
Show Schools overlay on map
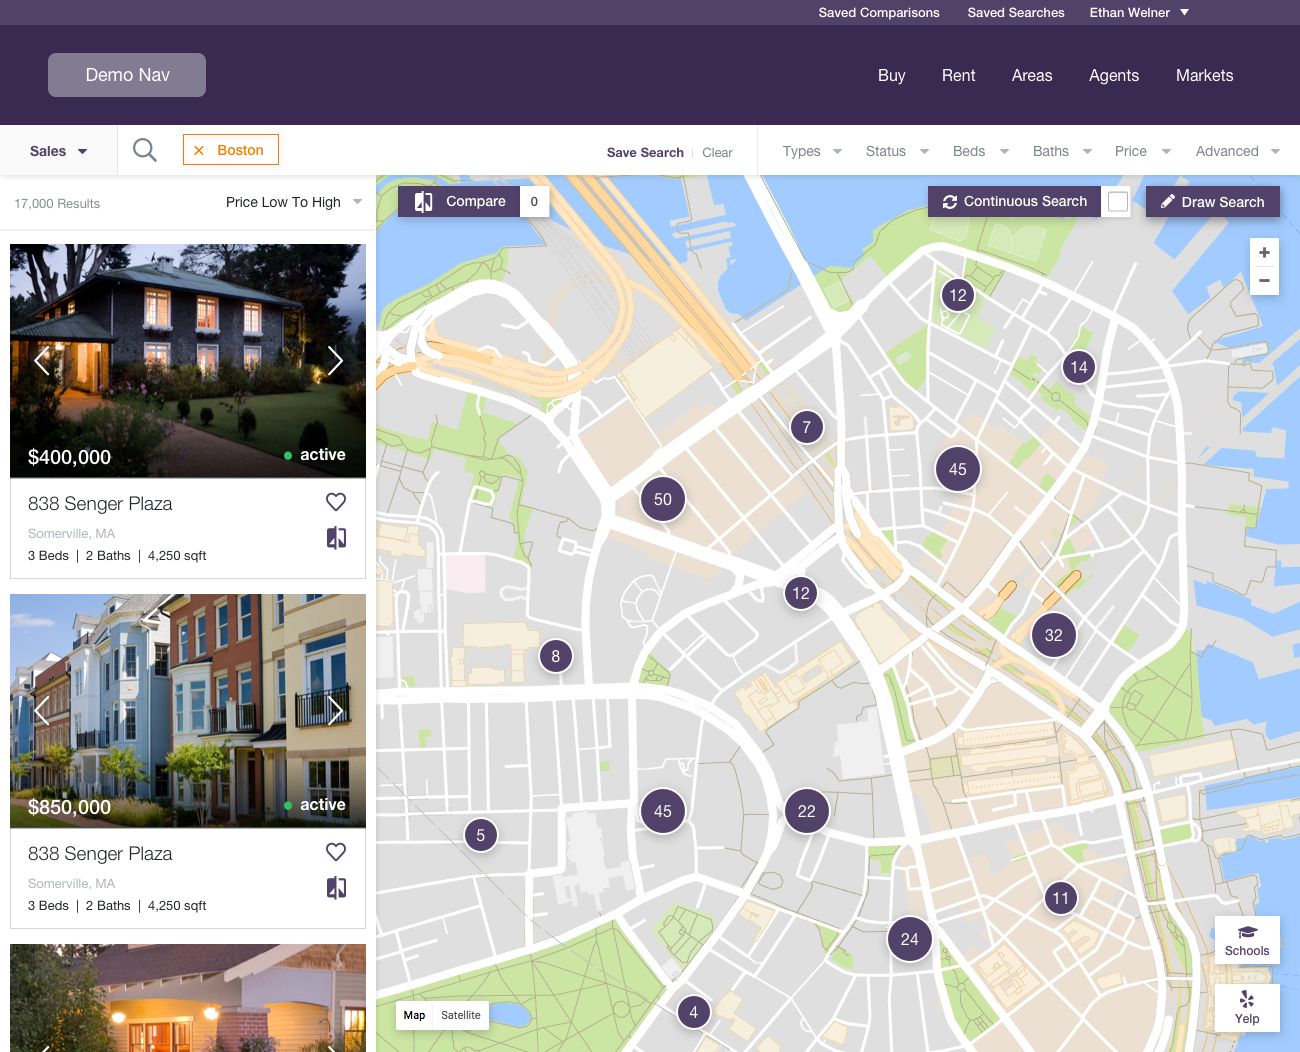(1246, 940)
